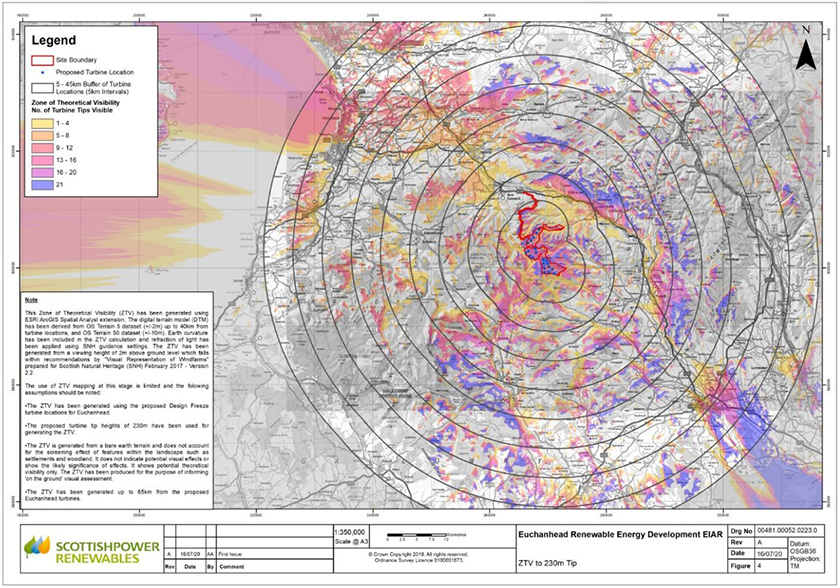Screen dimensions: 840x588
Task: Click the '13 - 16' legend label
Action: (66, 160)
